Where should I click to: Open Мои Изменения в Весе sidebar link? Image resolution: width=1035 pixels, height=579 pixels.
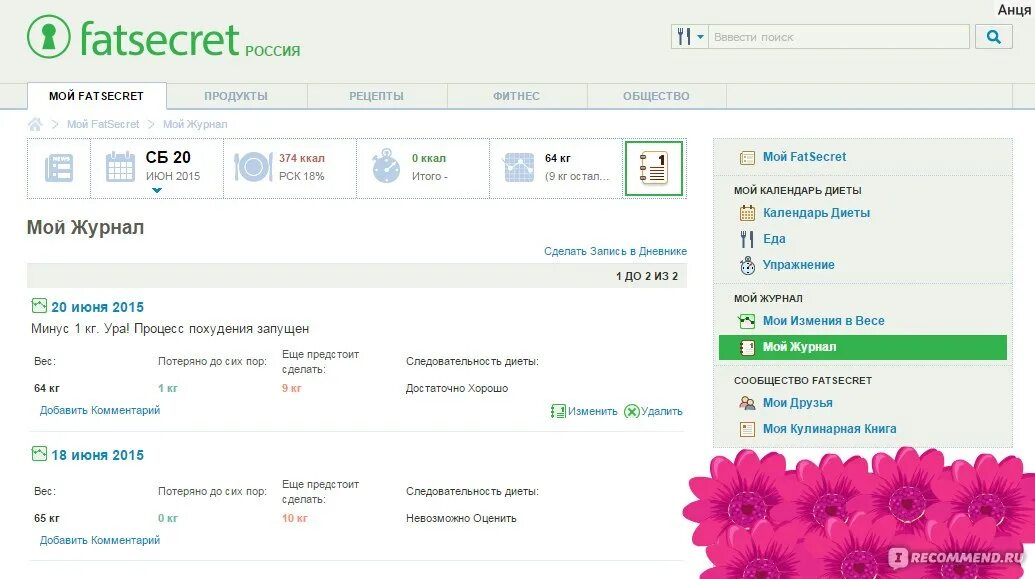pyautogui.click(x=824, y=321)
